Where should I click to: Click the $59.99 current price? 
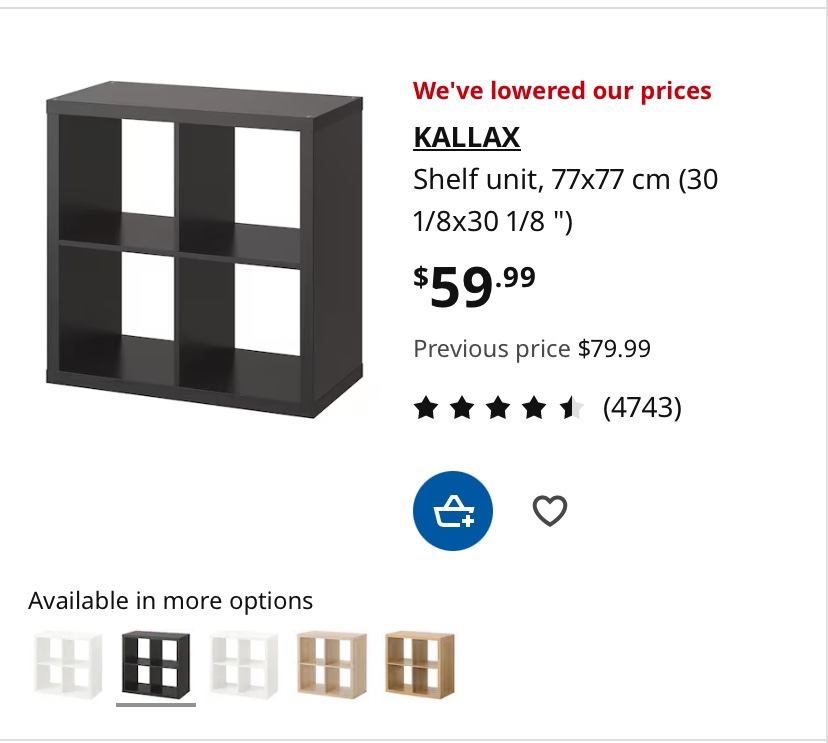tap(474, 287)
